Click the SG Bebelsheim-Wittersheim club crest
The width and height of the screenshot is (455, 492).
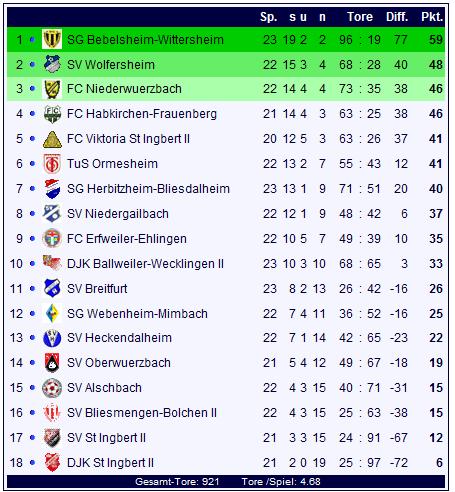pyautogui.click(x=52, y=39)
